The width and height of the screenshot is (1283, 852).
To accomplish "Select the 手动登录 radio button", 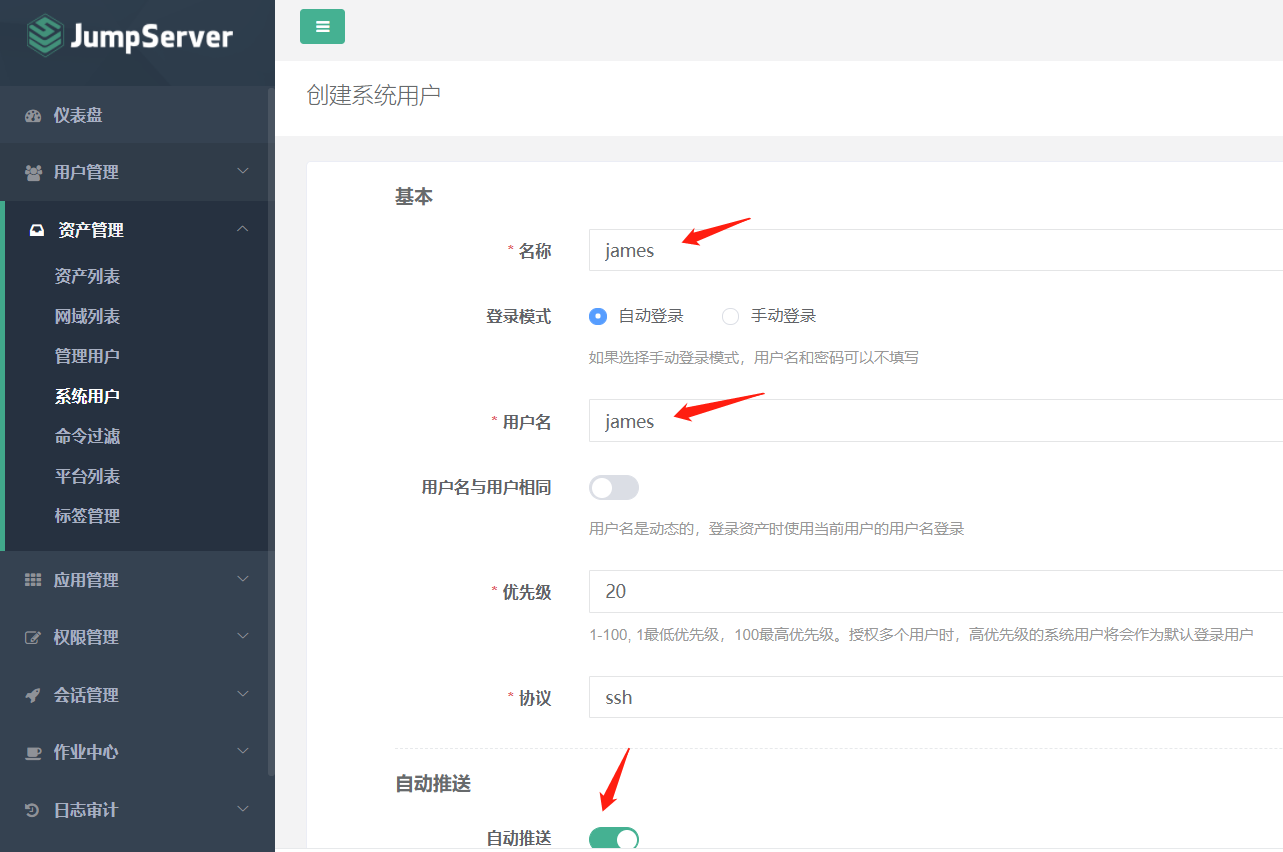I will [x=730, y=316].
